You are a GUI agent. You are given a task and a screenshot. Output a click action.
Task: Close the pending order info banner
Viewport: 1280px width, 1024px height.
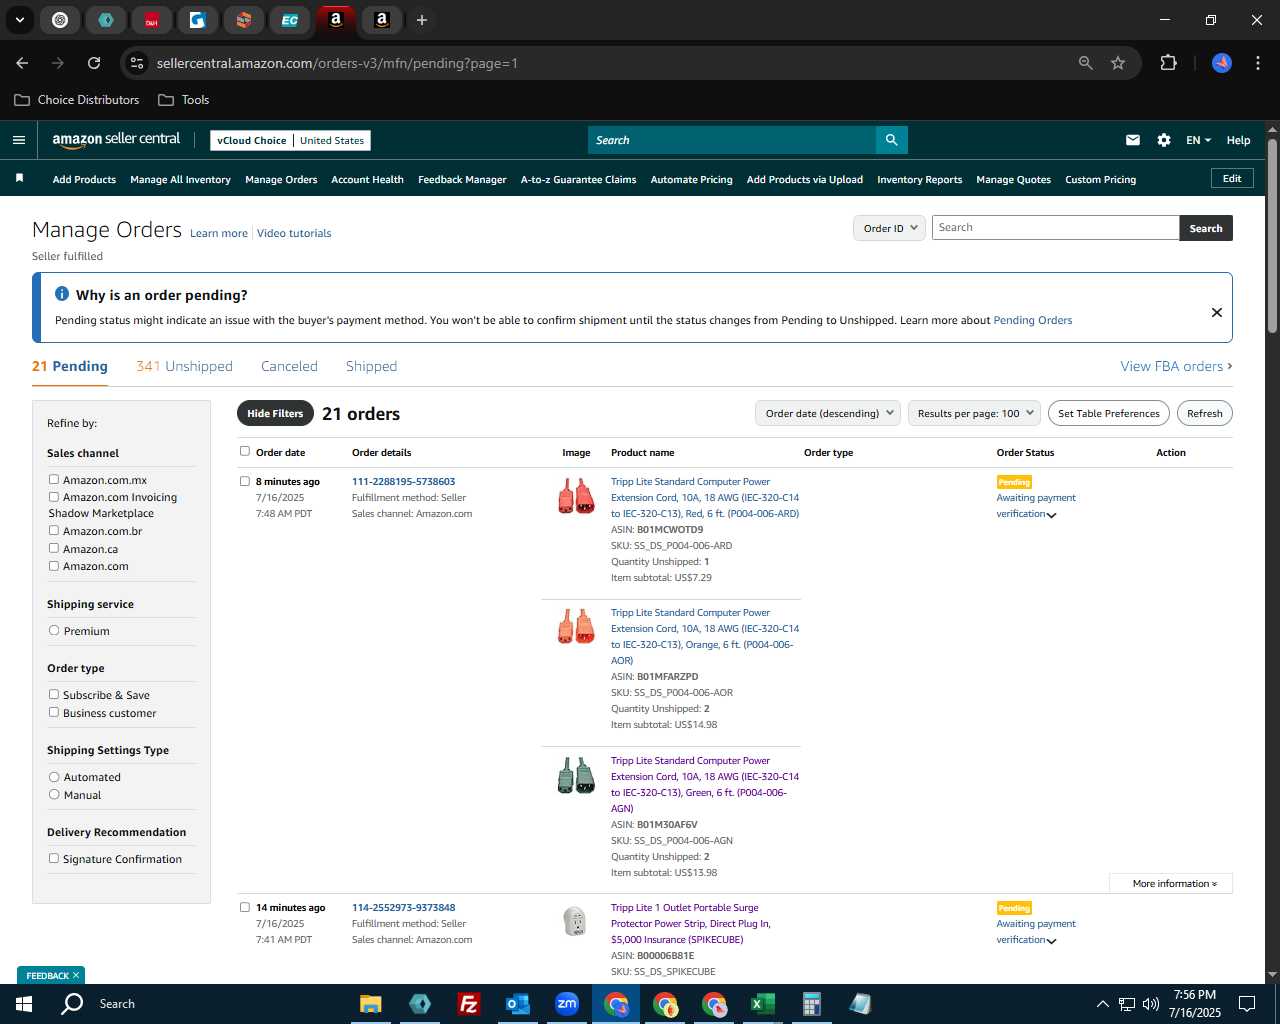click(x=1217, y=312)
